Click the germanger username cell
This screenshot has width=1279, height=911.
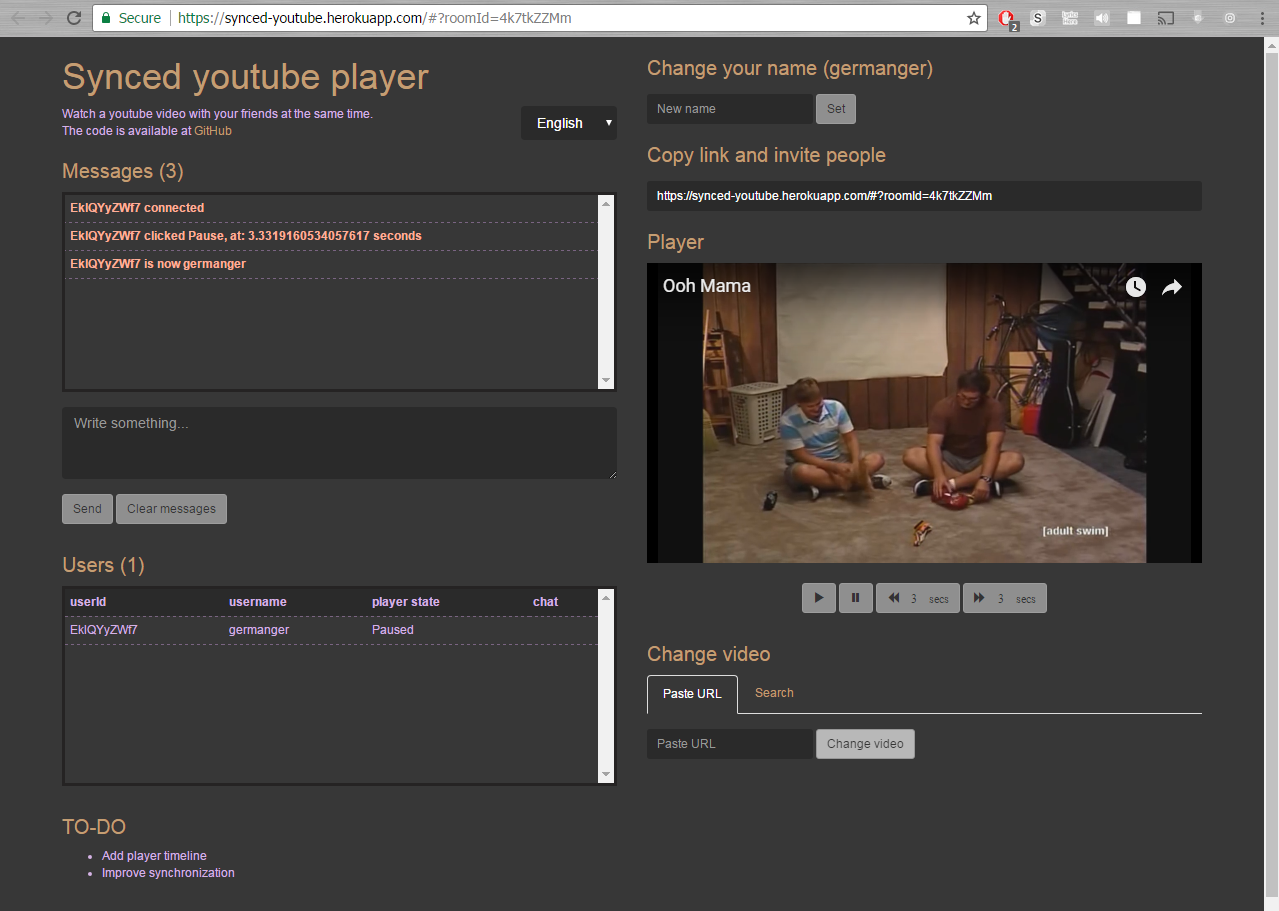[x=259, y=630]
